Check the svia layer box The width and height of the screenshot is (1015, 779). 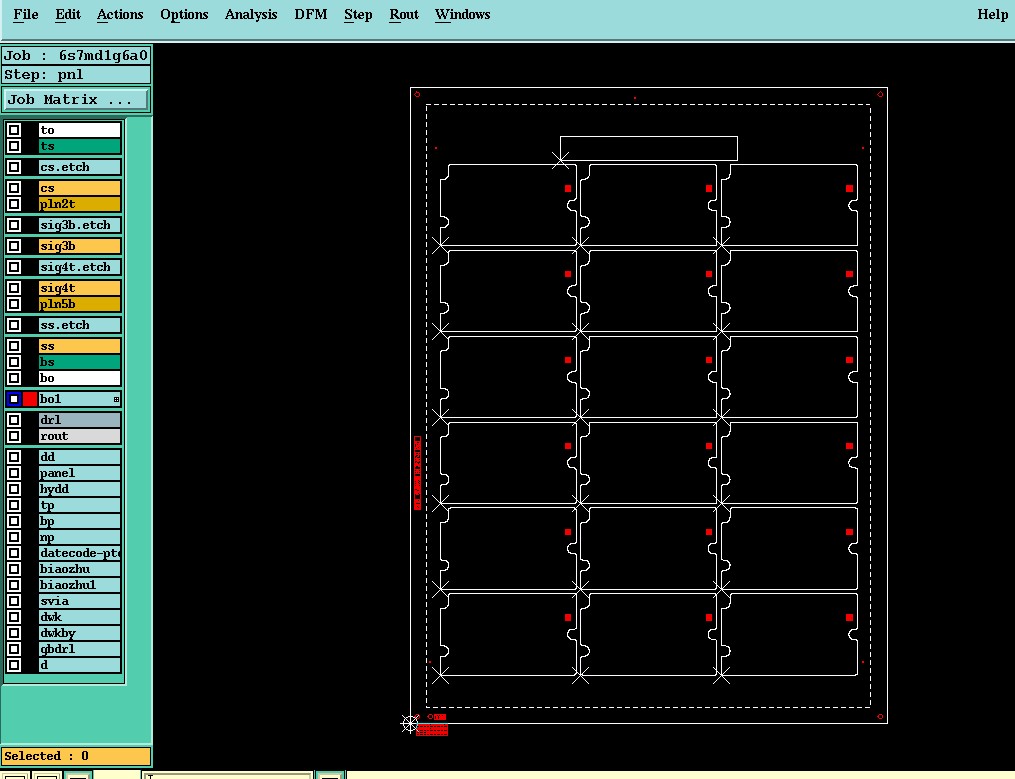(x=14, y=601)
